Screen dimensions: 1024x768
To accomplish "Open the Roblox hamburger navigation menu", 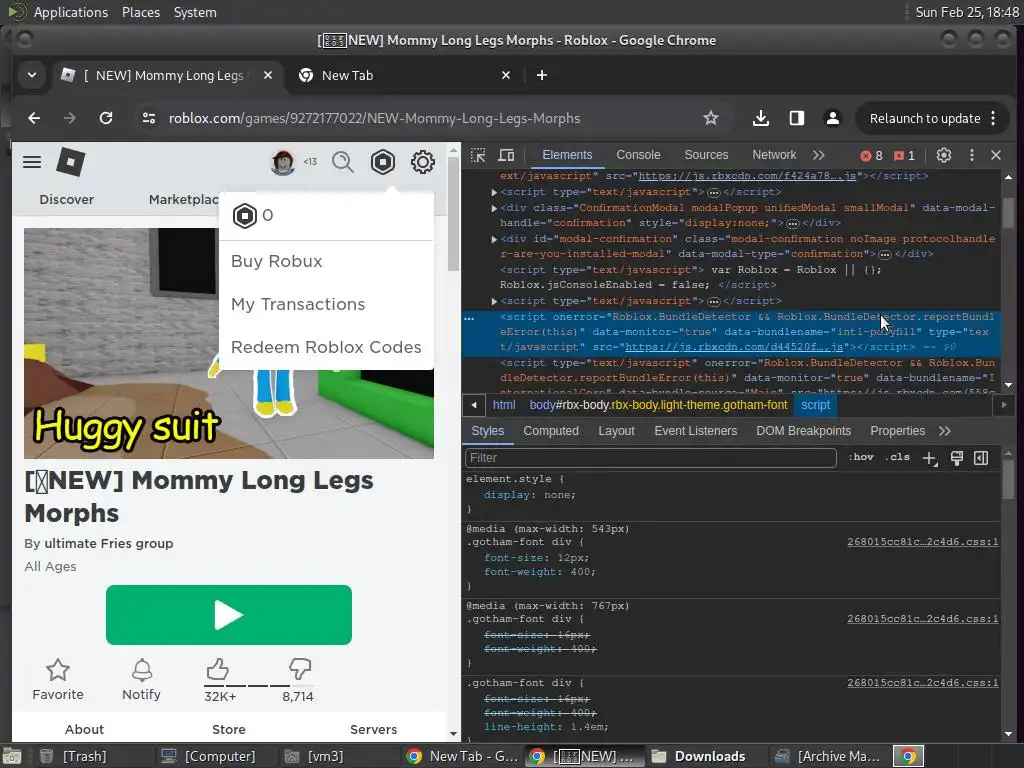I will (32, 162).
